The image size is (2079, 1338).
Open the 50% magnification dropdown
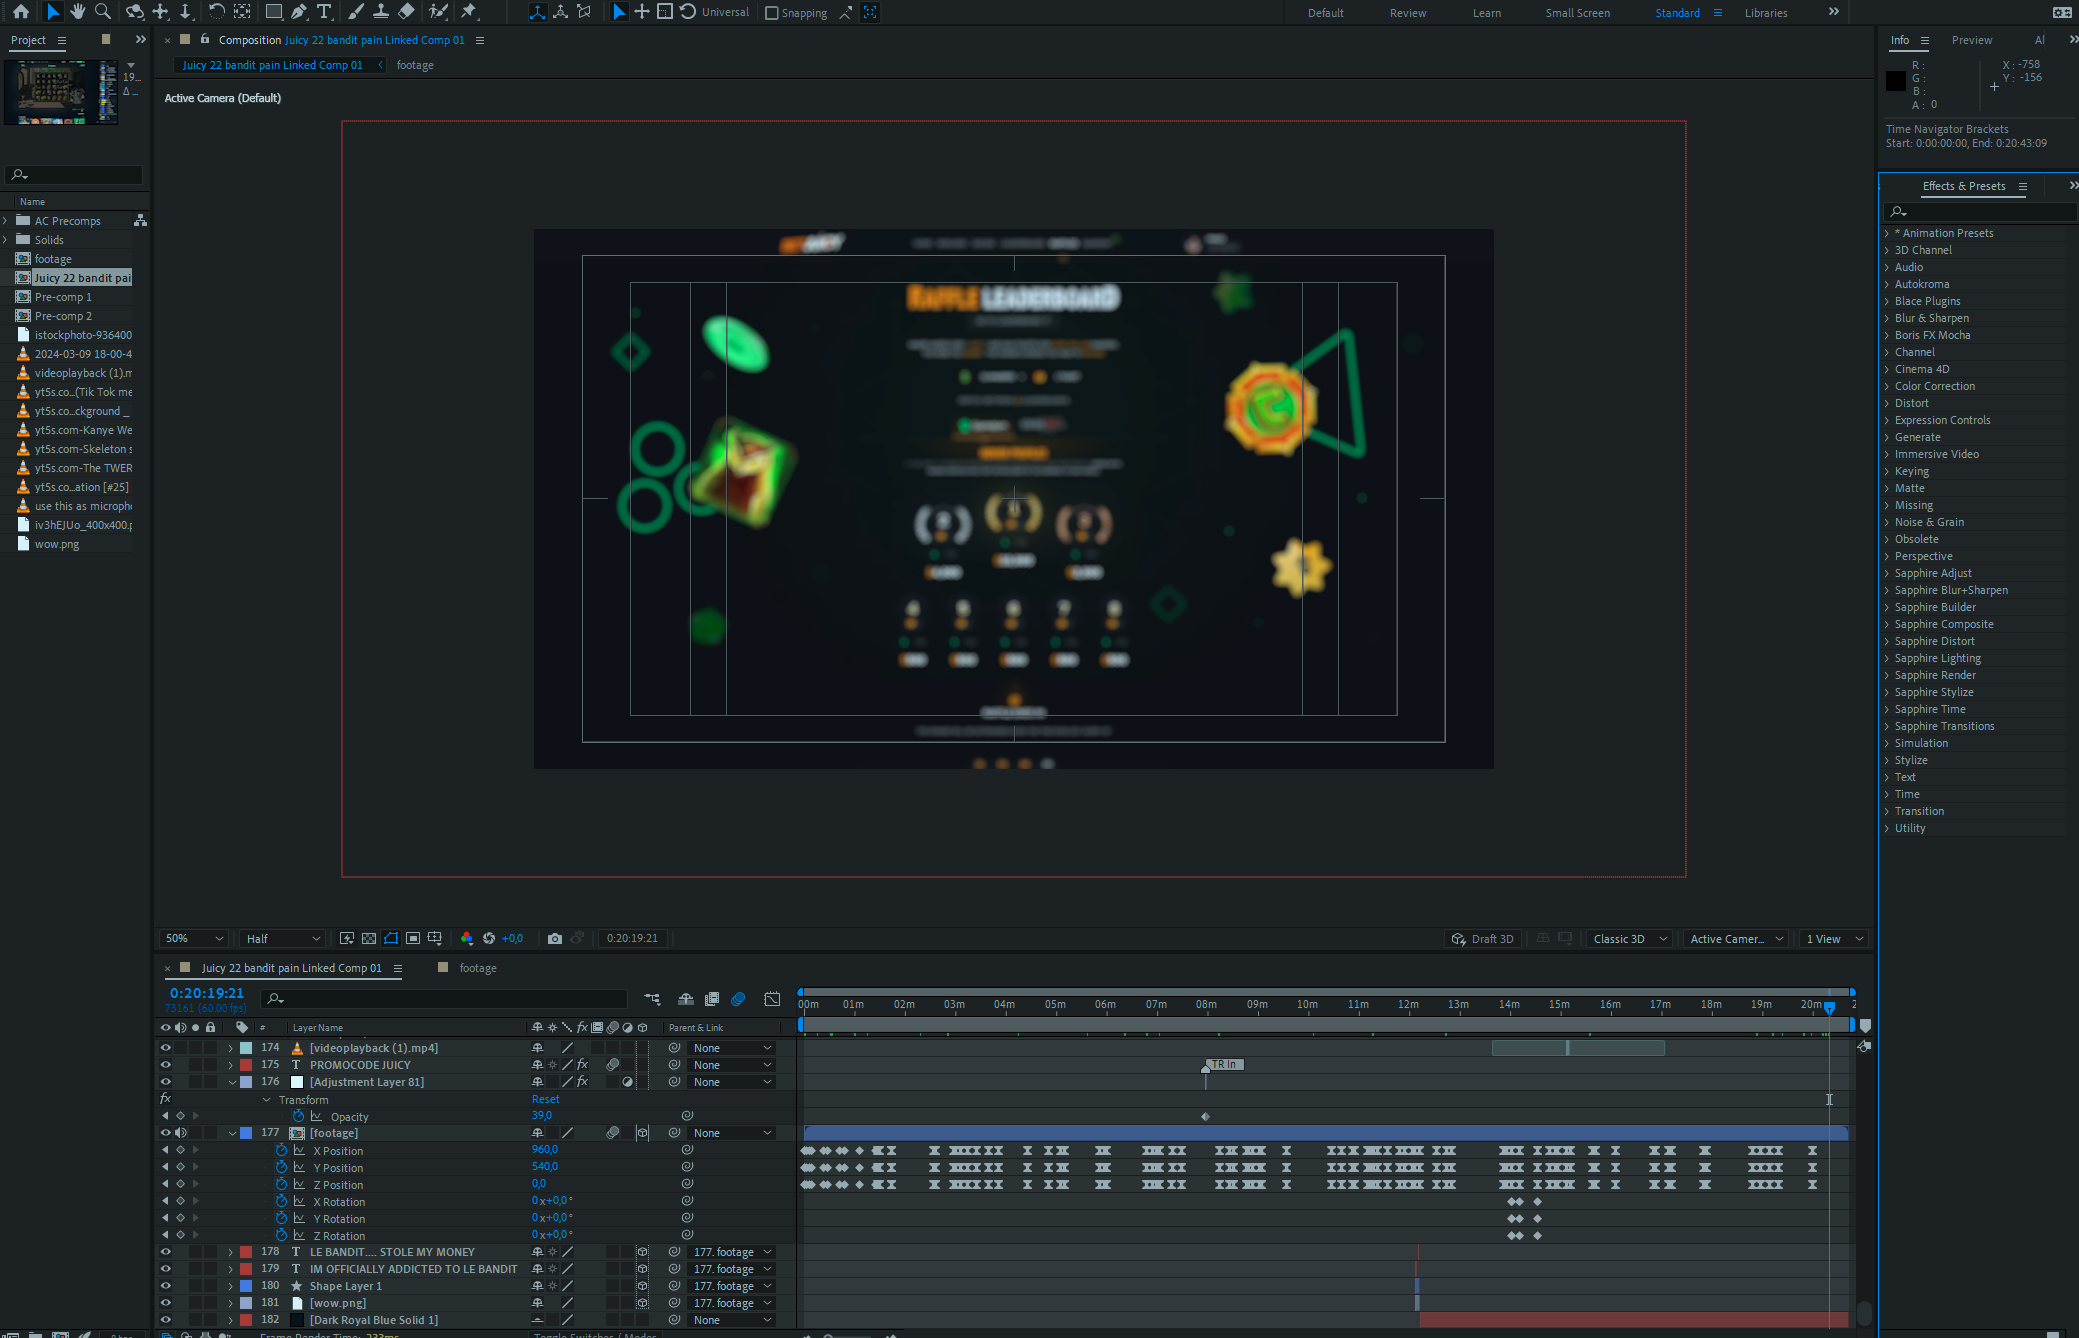tap(194, 938)
